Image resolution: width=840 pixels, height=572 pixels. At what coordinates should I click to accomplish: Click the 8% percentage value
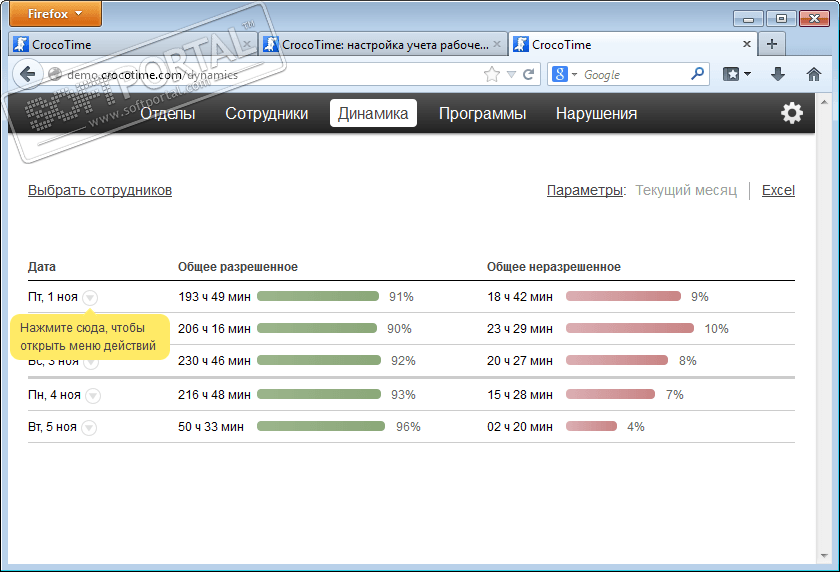pyautogui.click(x=688, y=361)
